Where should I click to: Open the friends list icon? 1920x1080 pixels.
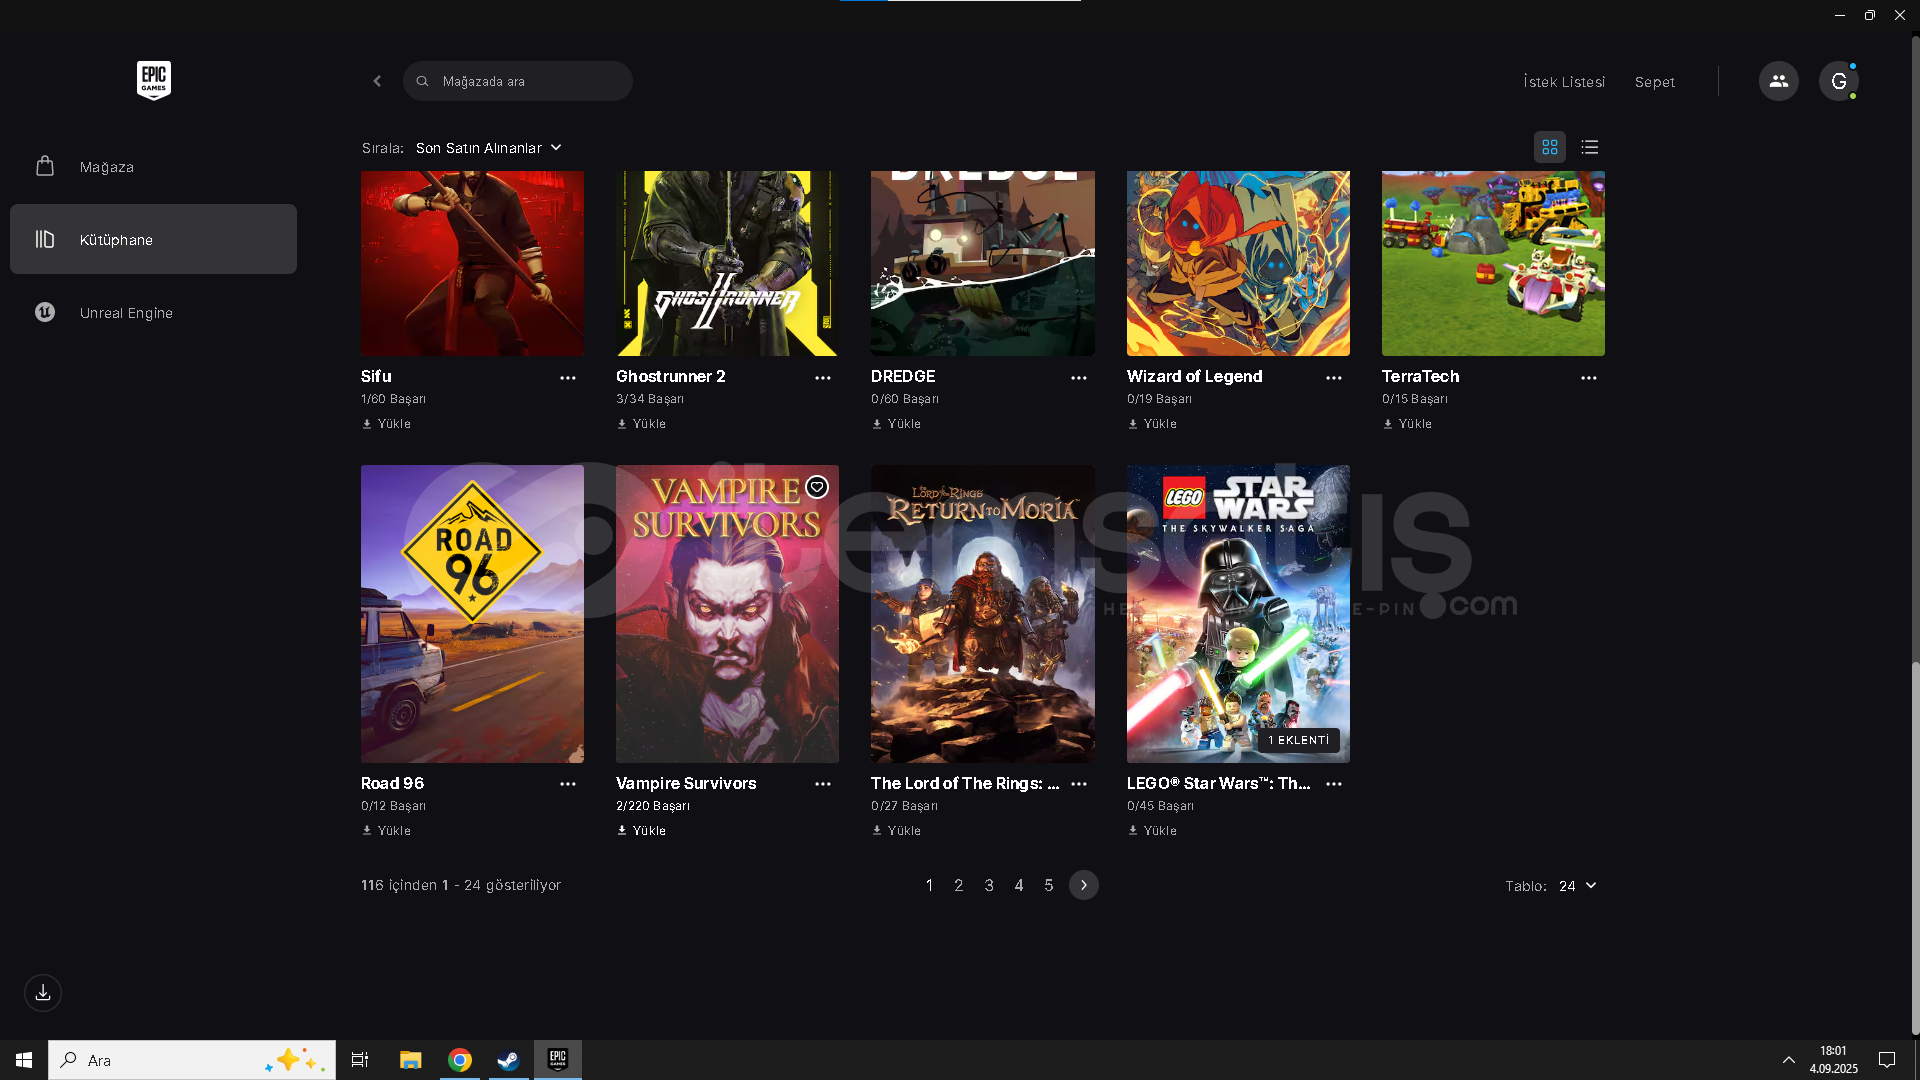(1778, 81)
